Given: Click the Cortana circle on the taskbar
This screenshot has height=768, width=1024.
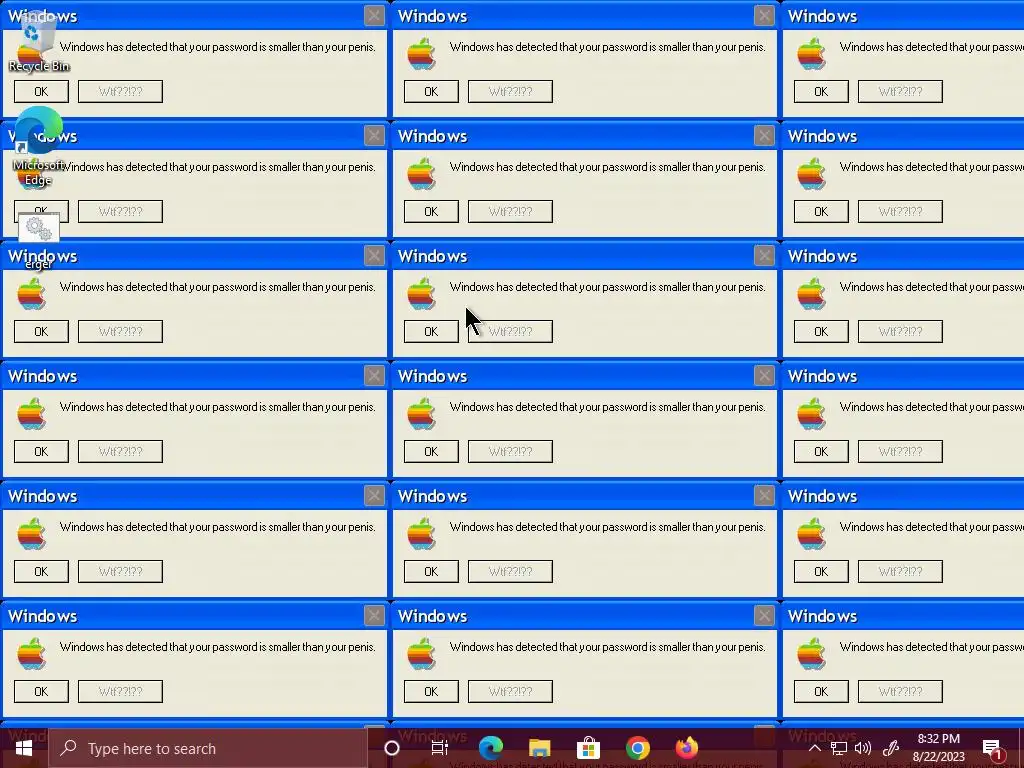Looking at the screenshot, I should 392,748.
